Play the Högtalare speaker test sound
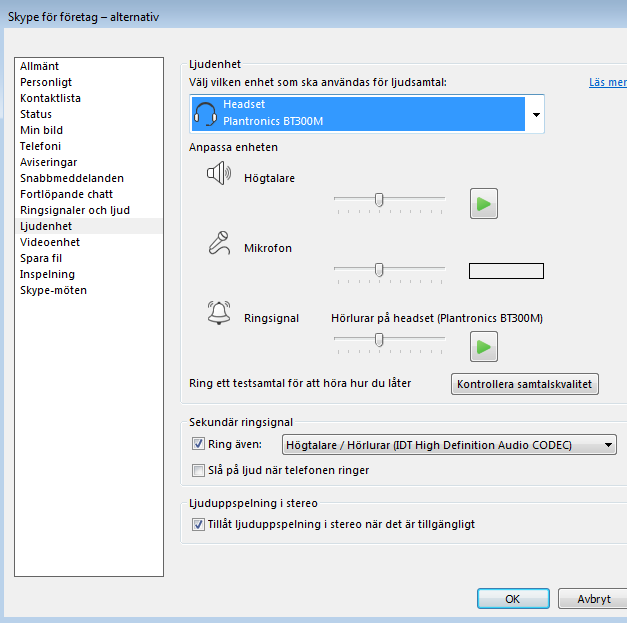 click(483, 204)
